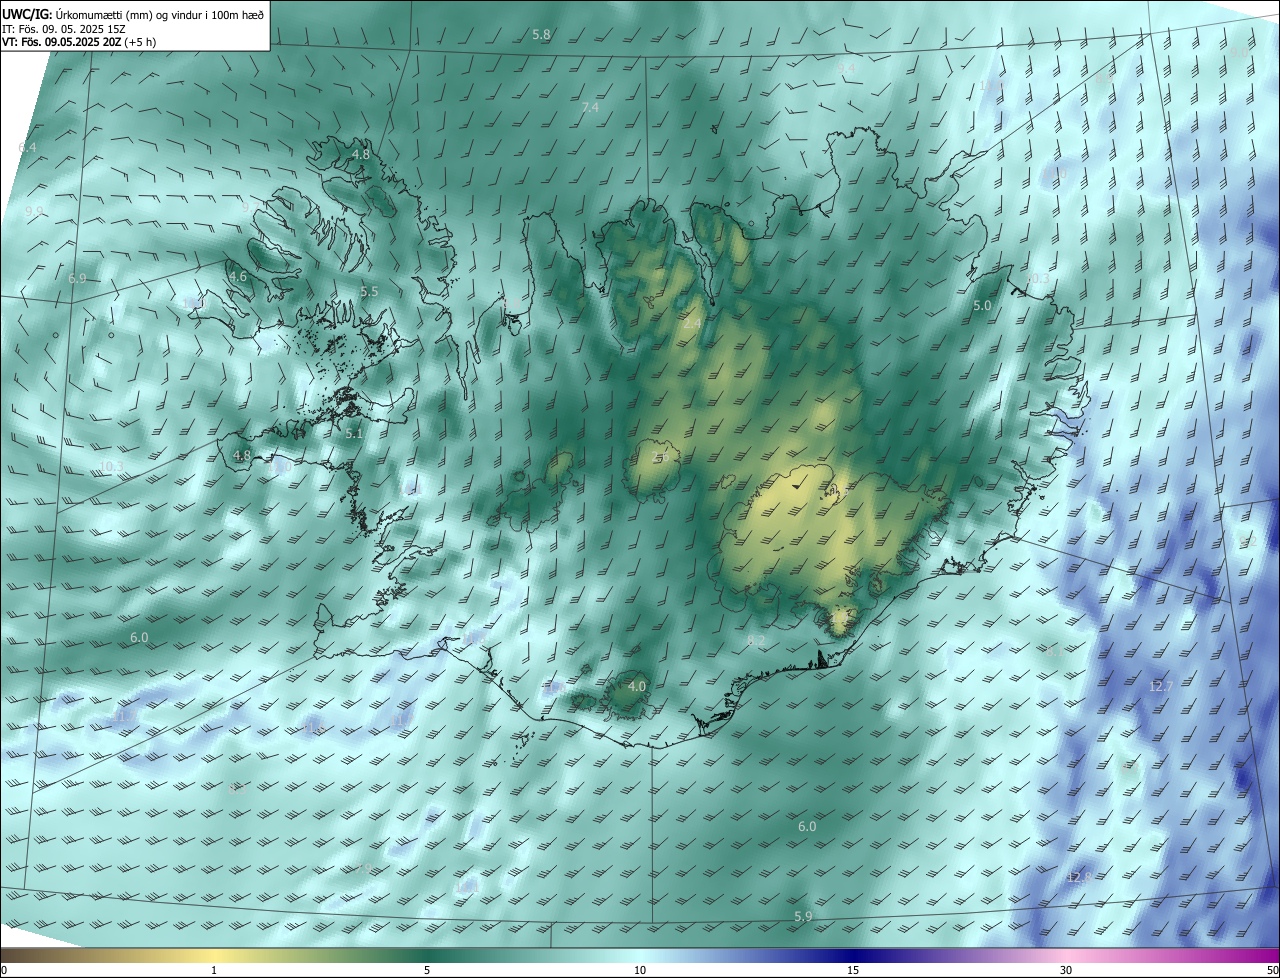Click the 5.9 value label
This screenshot has height=978, width=1280.
(x=803, y=917)
